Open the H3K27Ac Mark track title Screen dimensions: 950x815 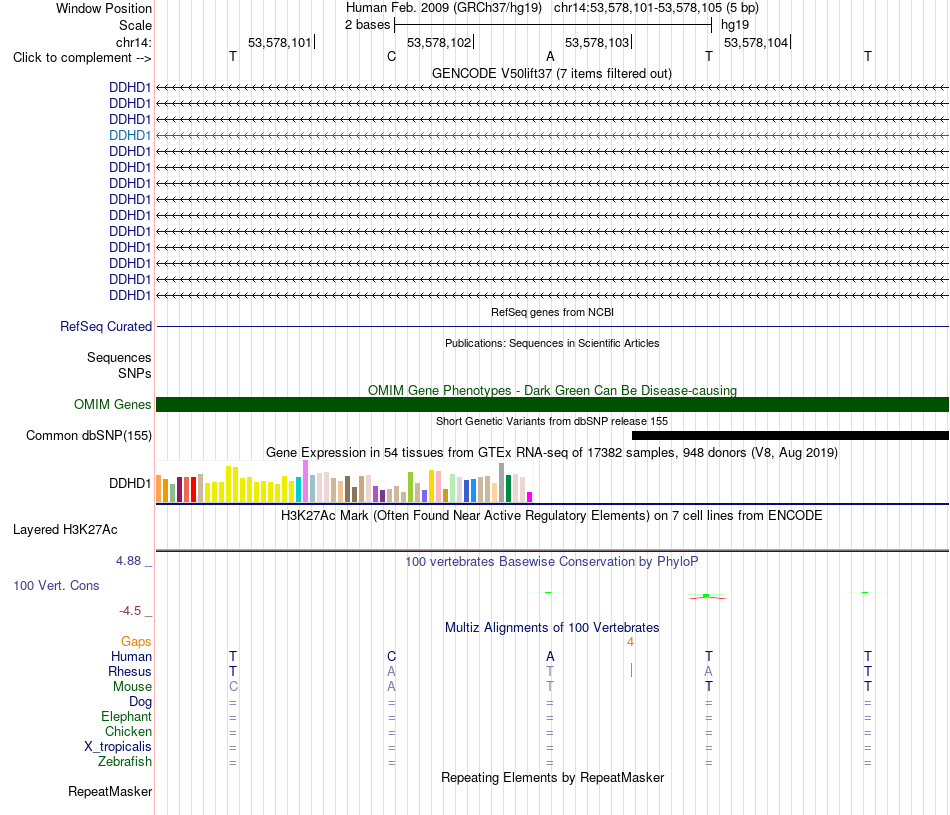(x=552, y=516)
